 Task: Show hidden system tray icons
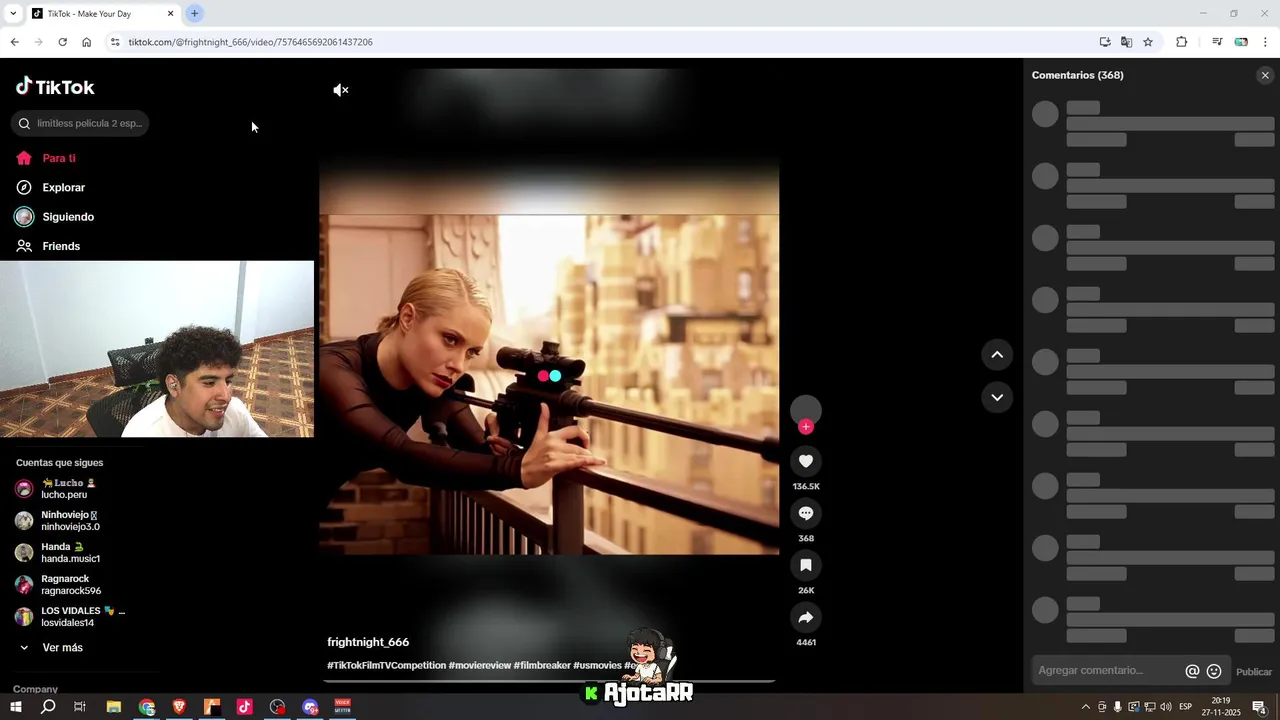coord(1086,707)
